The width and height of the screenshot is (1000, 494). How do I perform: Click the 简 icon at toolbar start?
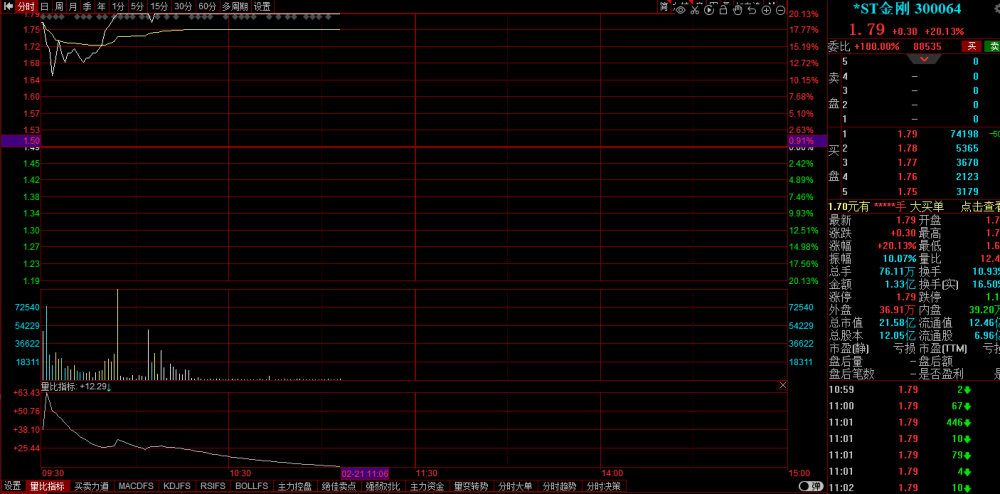point(665,6)
